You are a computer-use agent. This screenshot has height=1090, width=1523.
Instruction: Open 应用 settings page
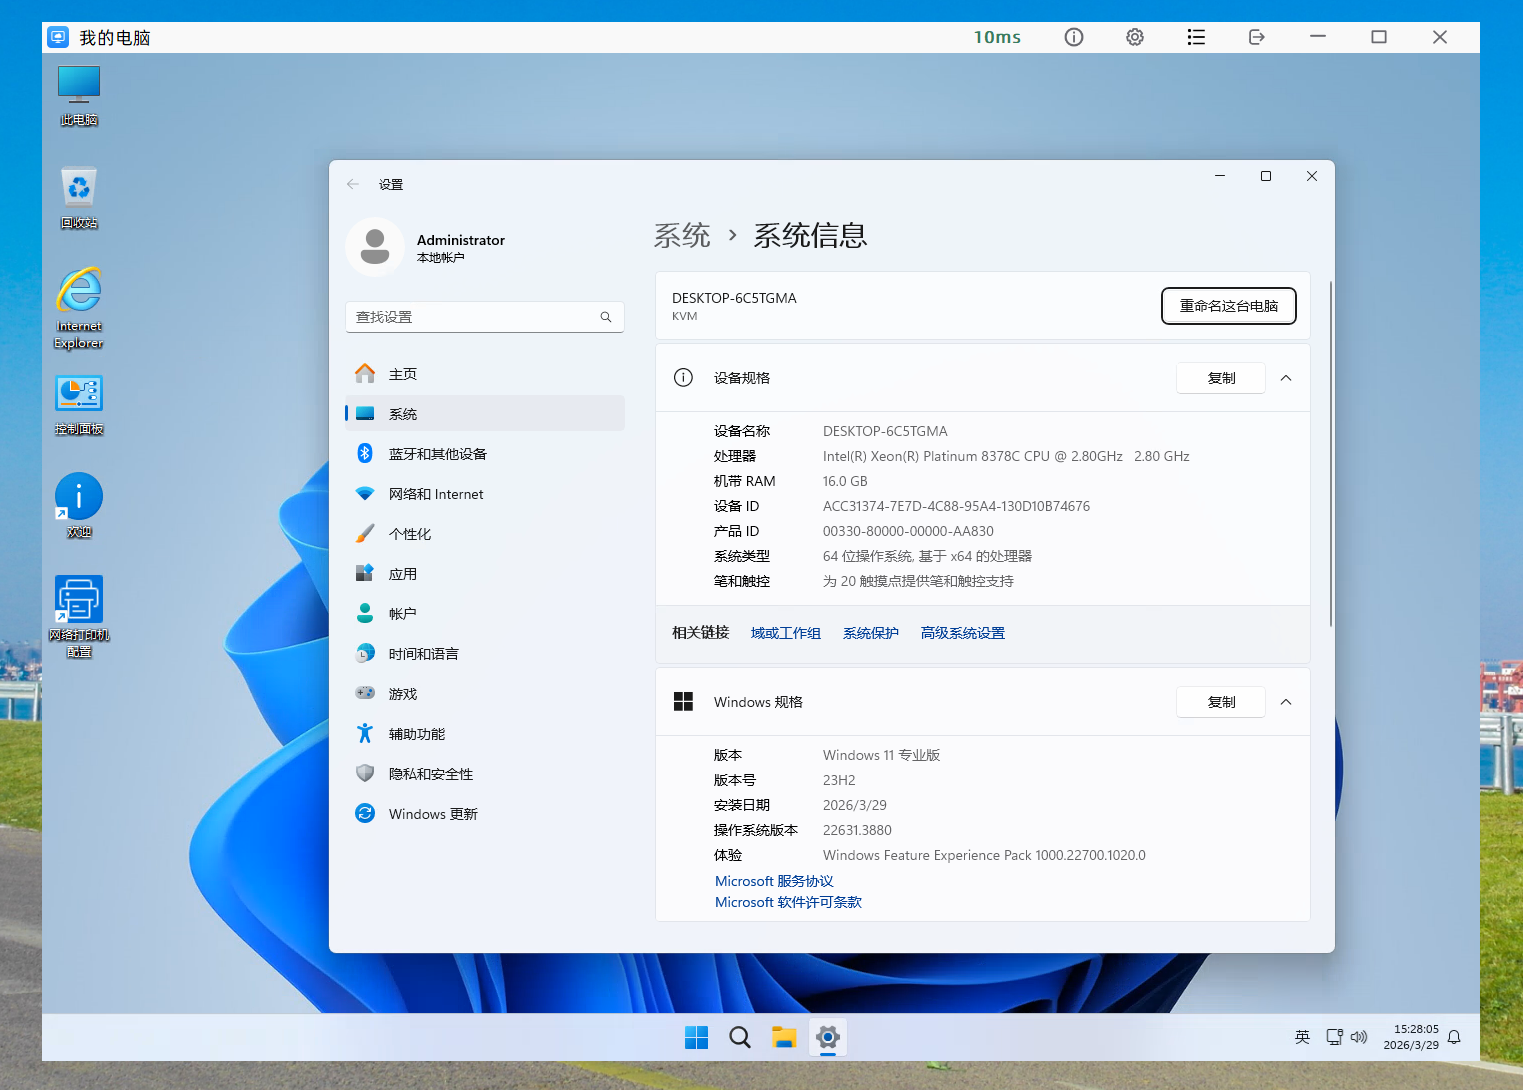pyautogui.click(x=485, y=574)
